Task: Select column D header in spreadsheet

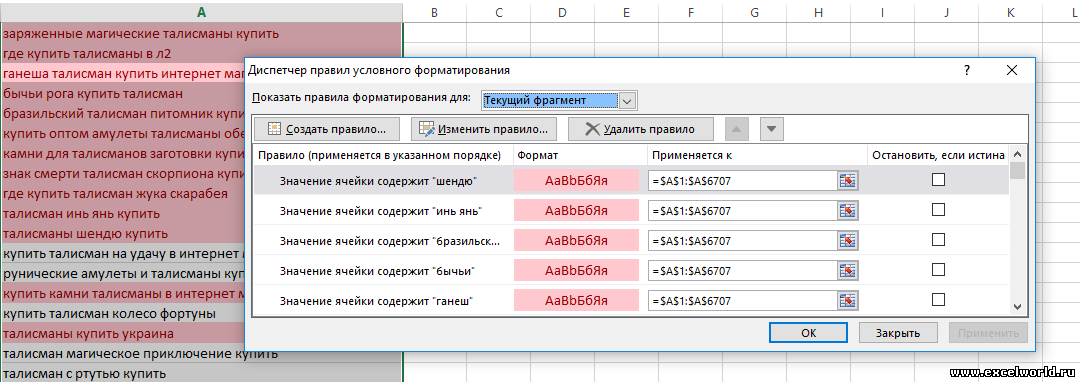Action: pos(562,12)
